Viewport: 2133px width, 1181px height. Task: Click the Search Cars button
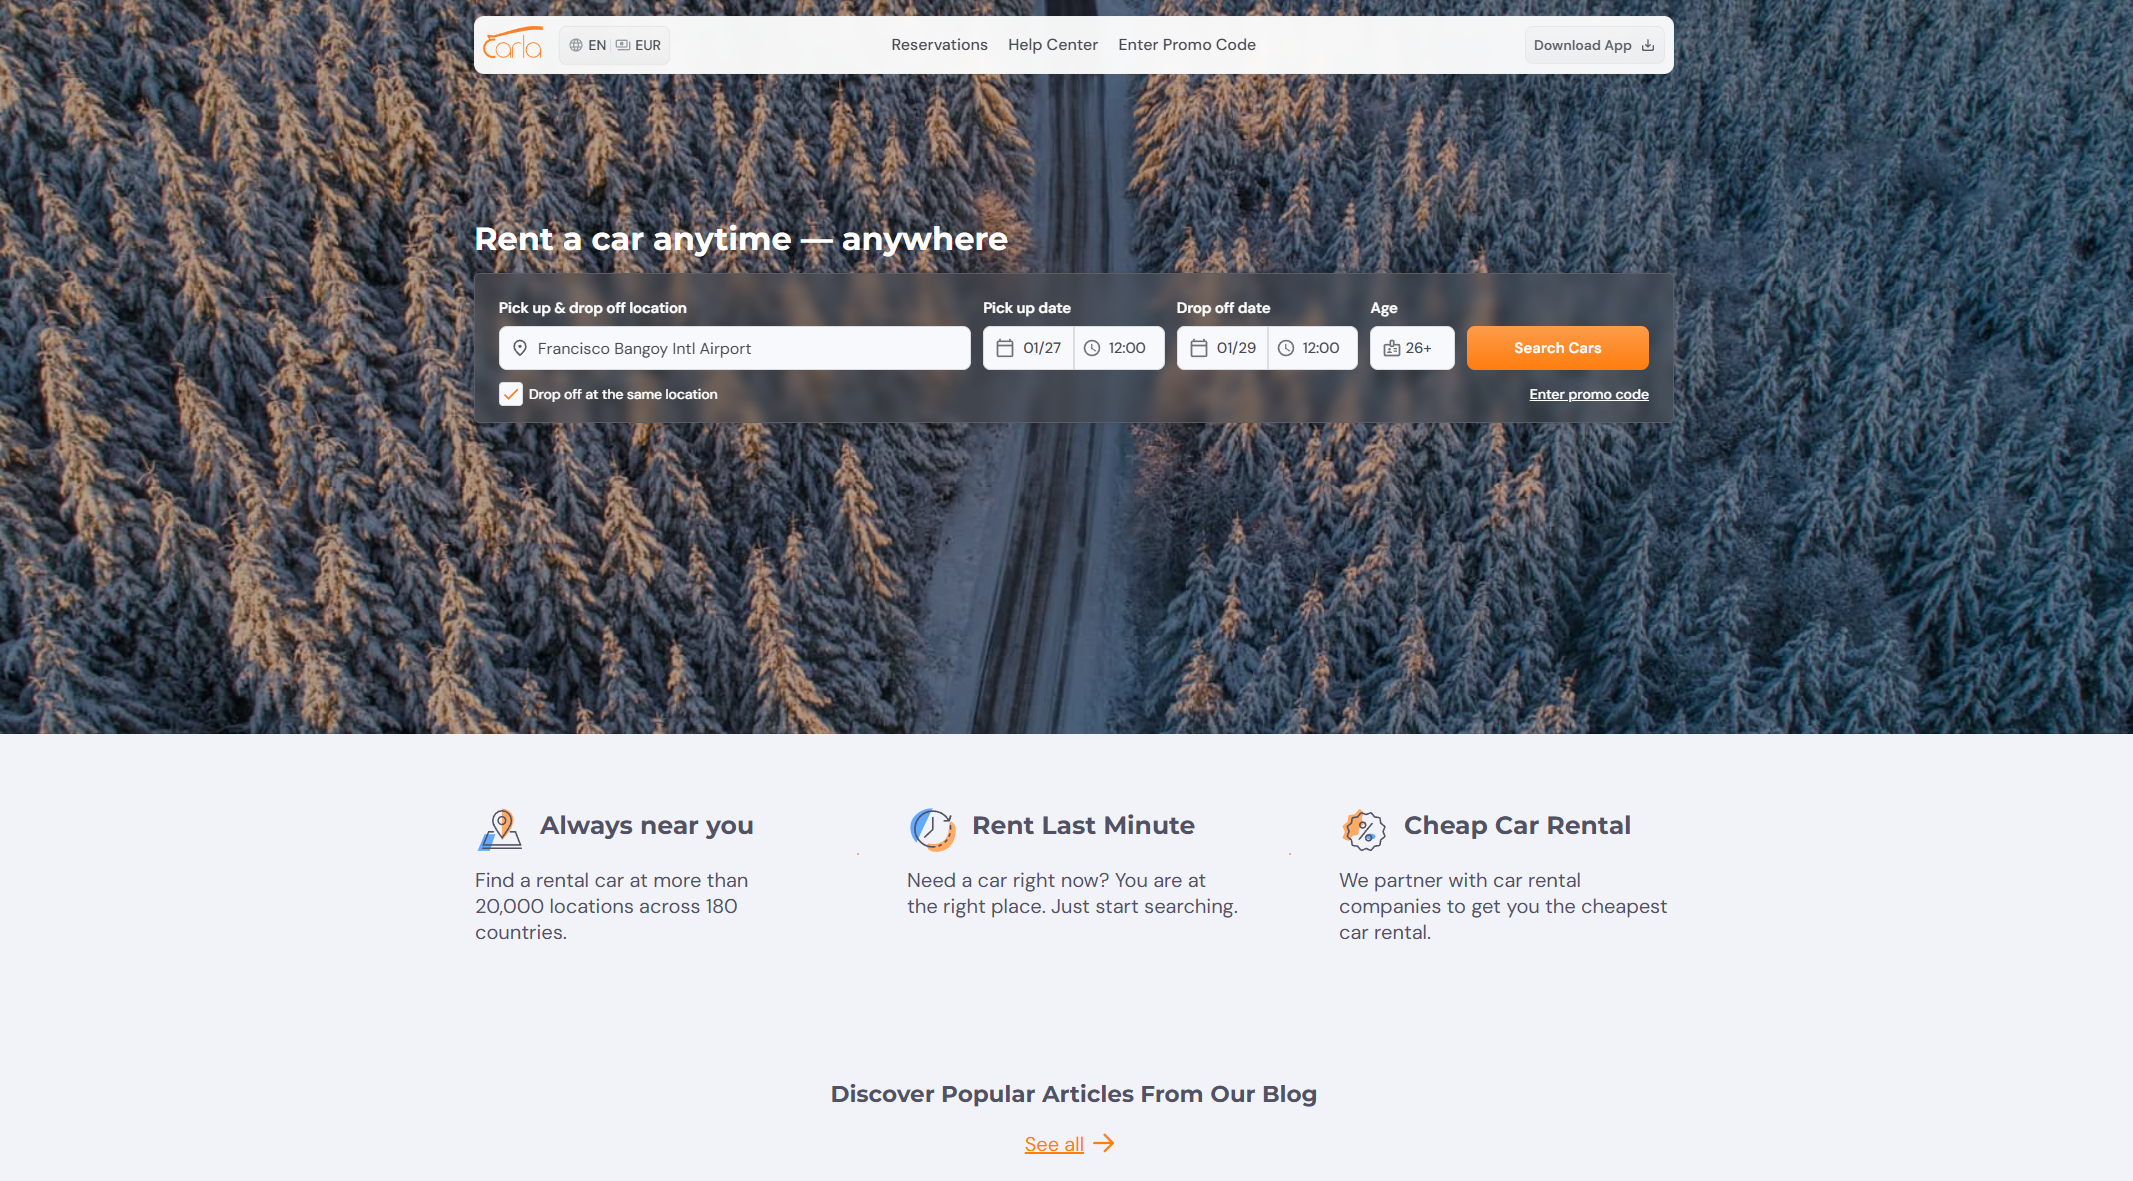1557,348
